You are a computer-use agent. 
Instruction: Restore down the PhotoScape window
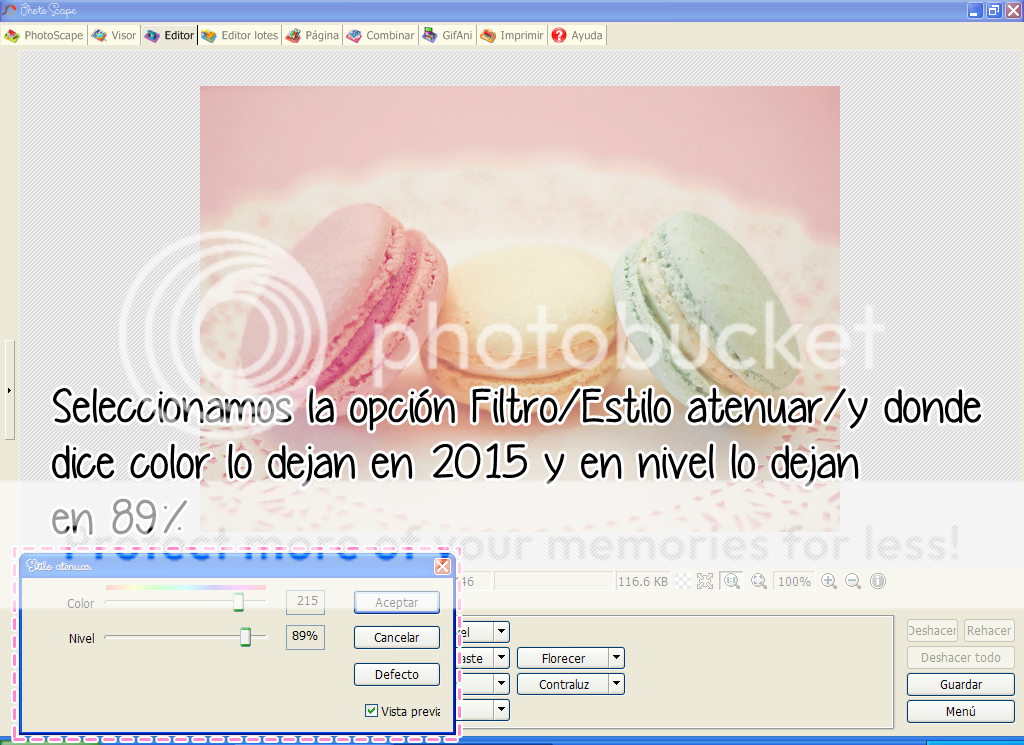pyautogui.click(x=994, y=10)
